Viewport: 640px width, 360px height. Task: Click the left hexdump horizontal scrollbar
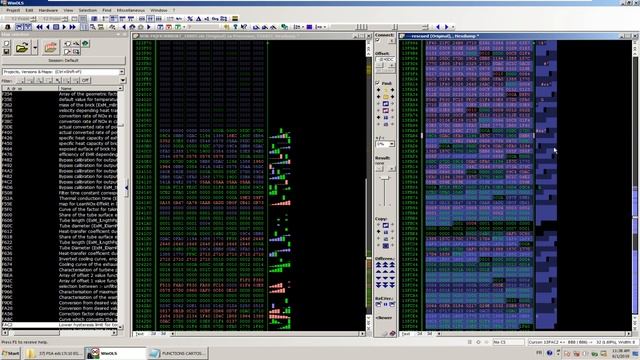pos(267,333)
